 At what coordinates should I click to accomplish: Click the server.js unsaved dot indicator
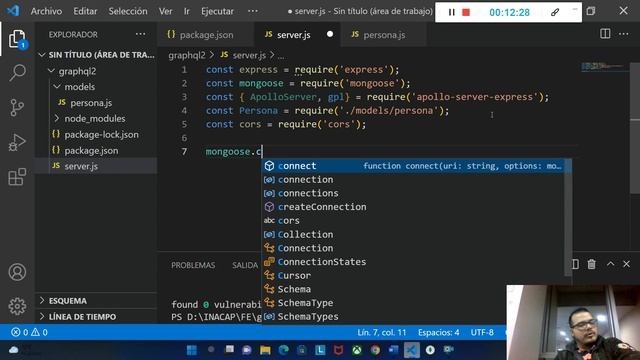tap(330, 34)
